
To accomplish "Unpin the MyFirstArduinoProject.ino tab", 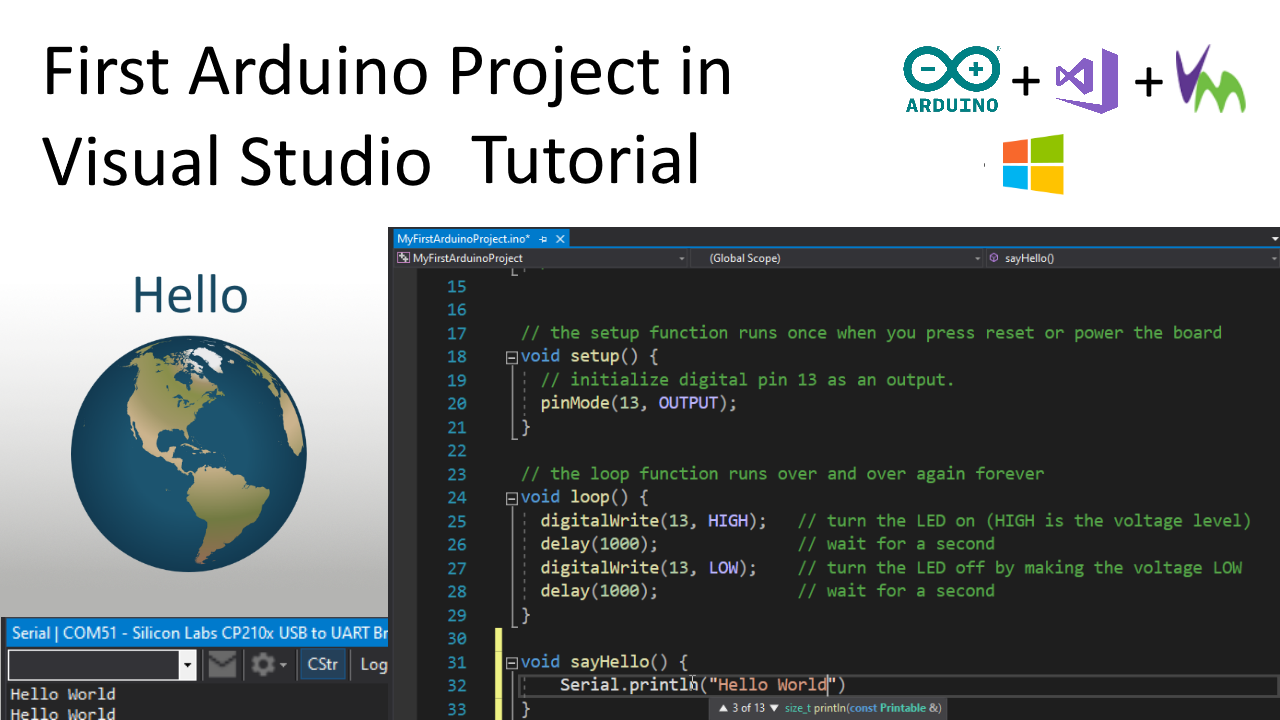I will [x=543, y=238].
